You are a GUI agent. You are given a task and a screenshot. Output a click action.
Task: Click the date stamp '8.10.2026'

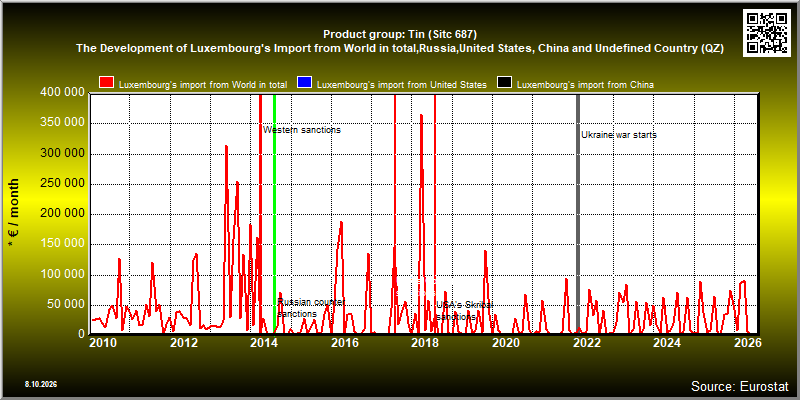pyautogui.click(x=41, y=384)
